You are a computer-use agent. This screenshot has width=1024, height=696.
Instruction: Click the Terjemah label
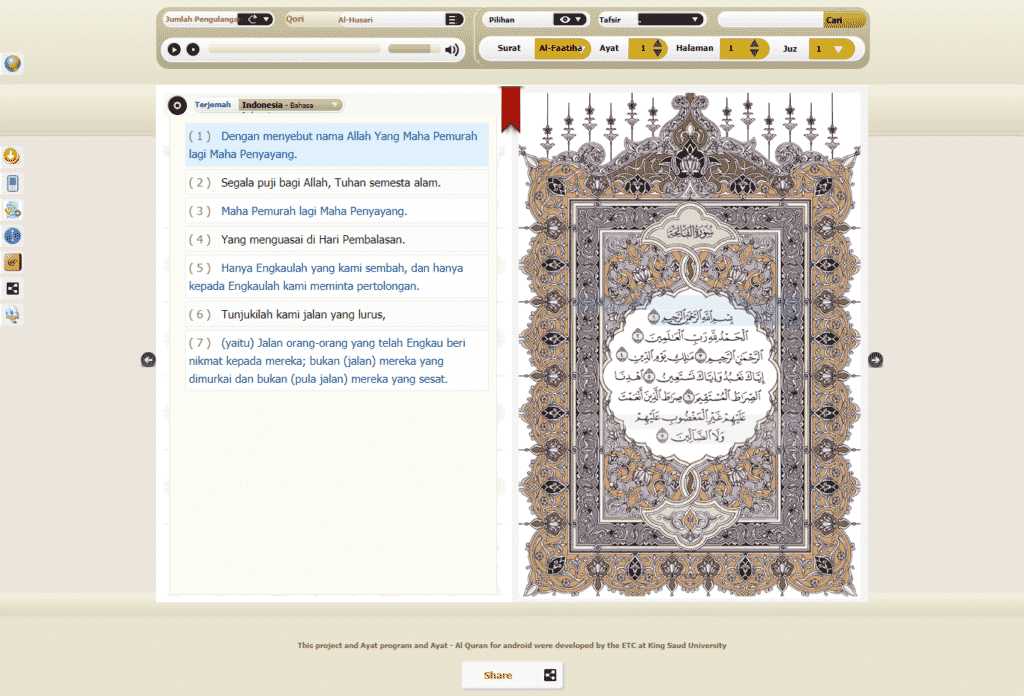coord(213,104)
